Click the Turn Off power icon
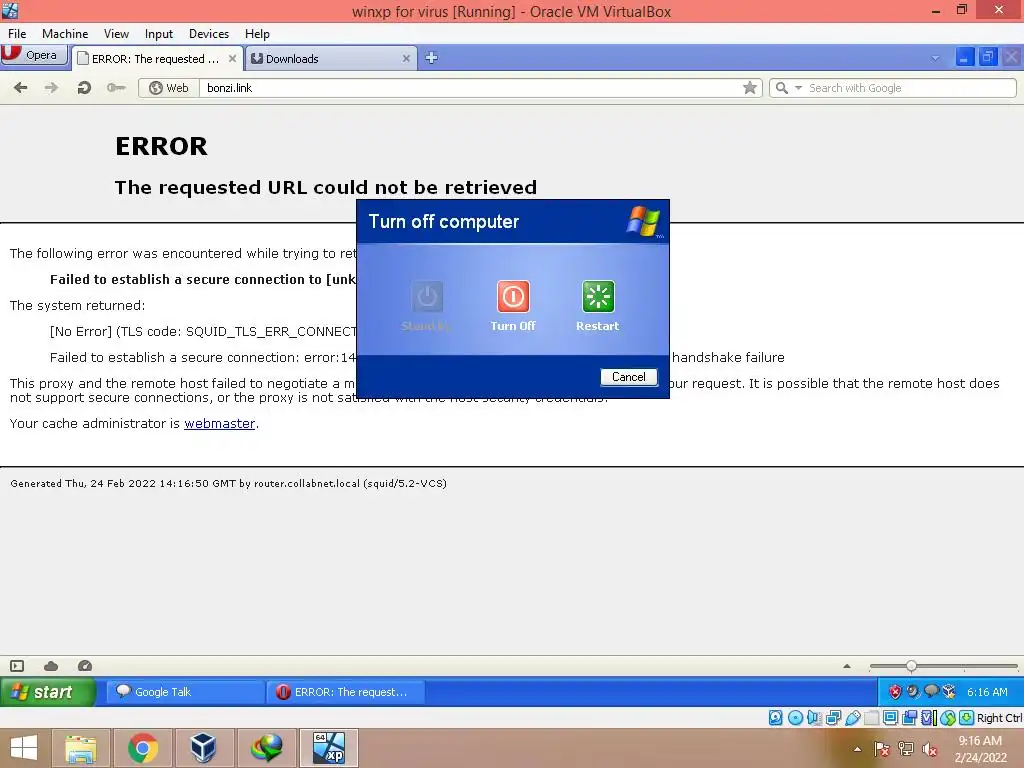The image size is (1024, 768). (513, 296)
